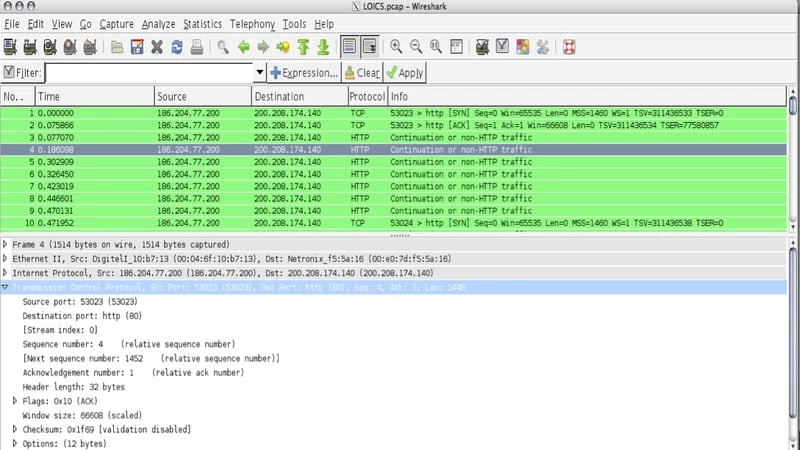Jump to the last packet arrow icon
The width and height of the screenshot is (800, 450).
[322, 46]
